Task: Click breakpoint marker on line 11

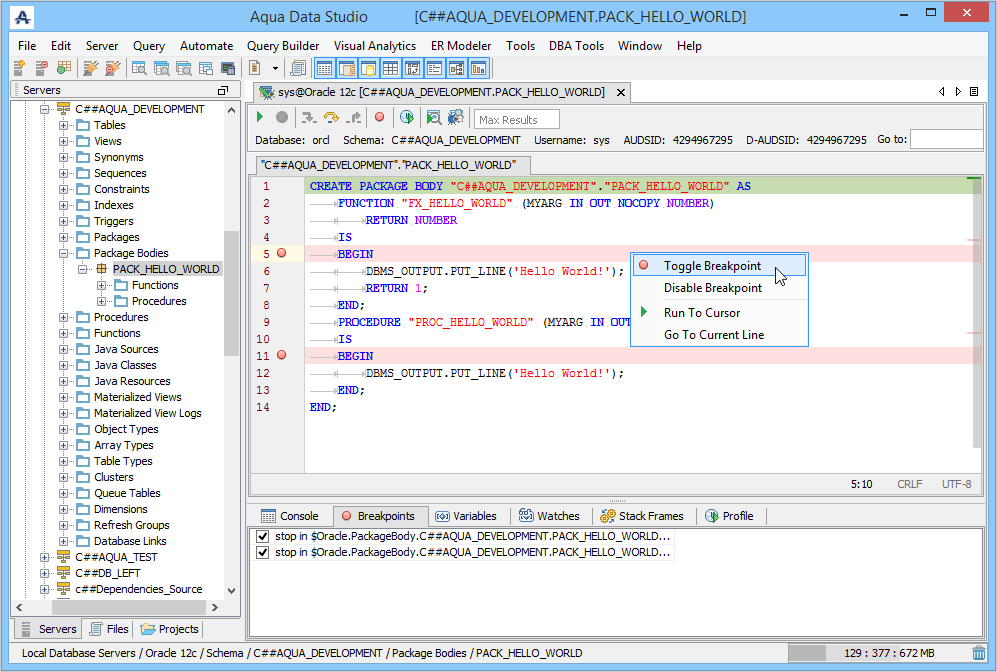Action: (281, 356)
